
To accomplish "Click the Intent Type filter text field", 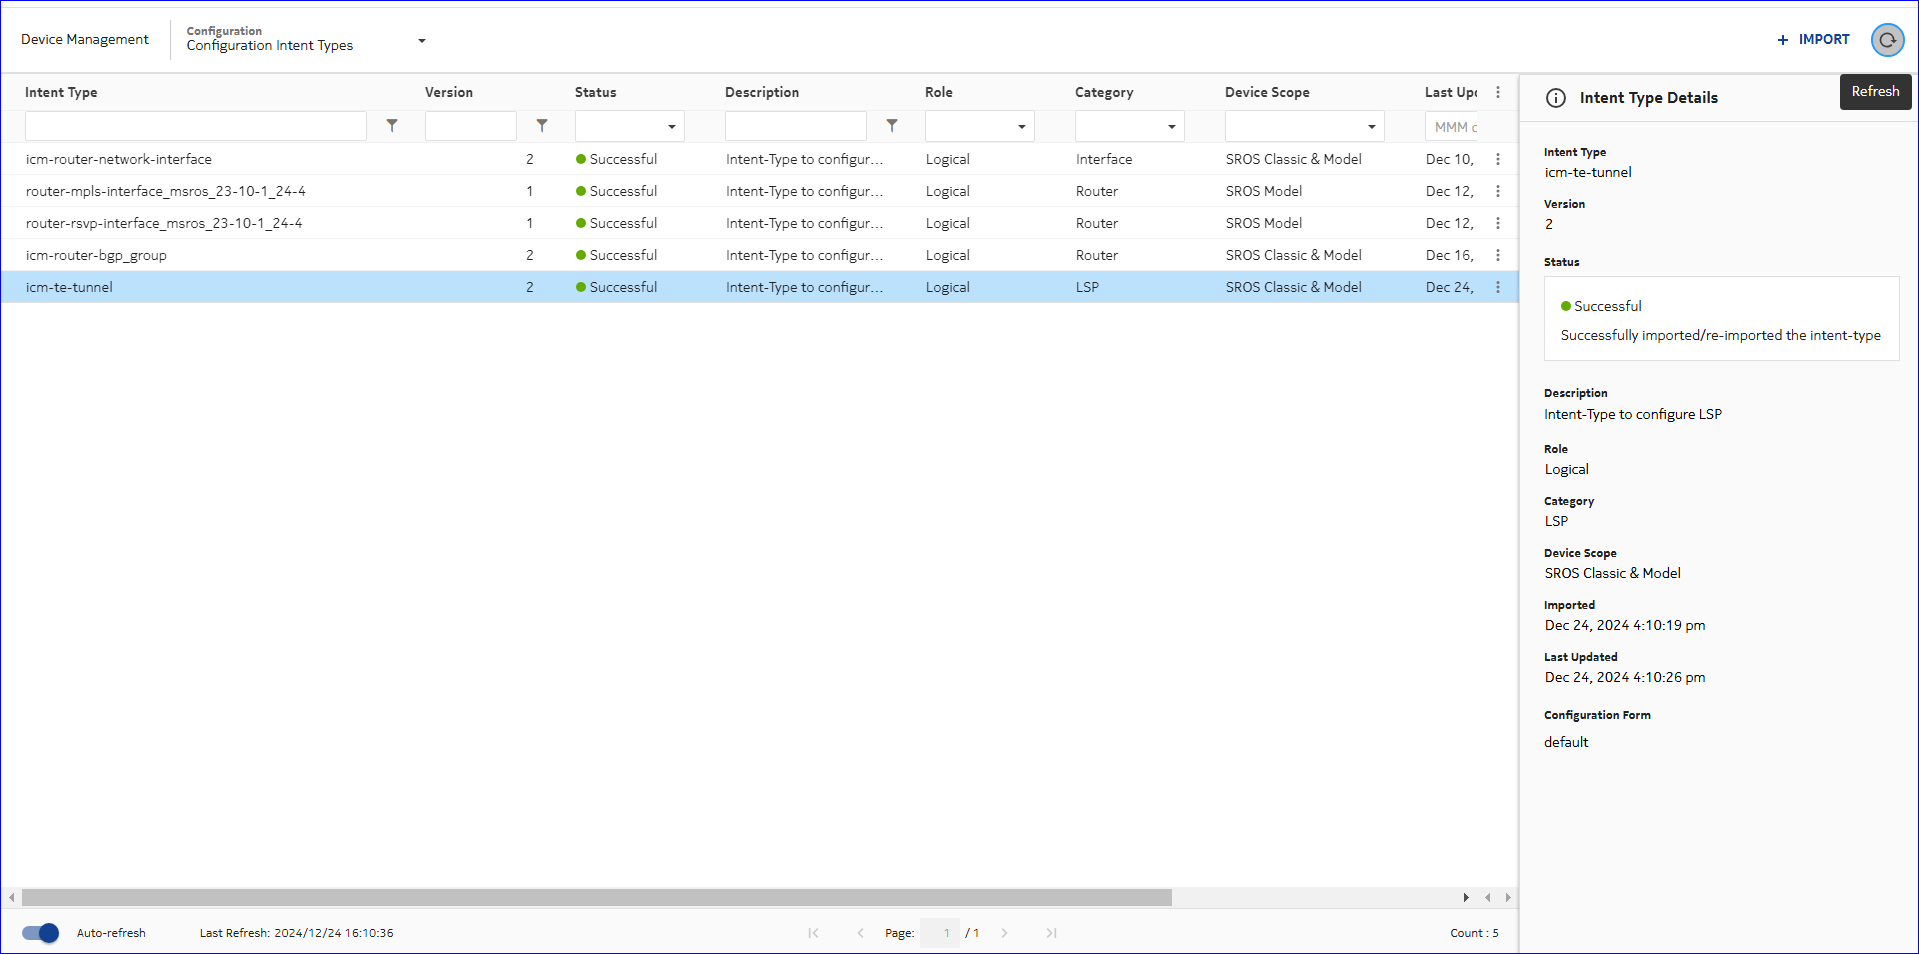I will 196,126.
